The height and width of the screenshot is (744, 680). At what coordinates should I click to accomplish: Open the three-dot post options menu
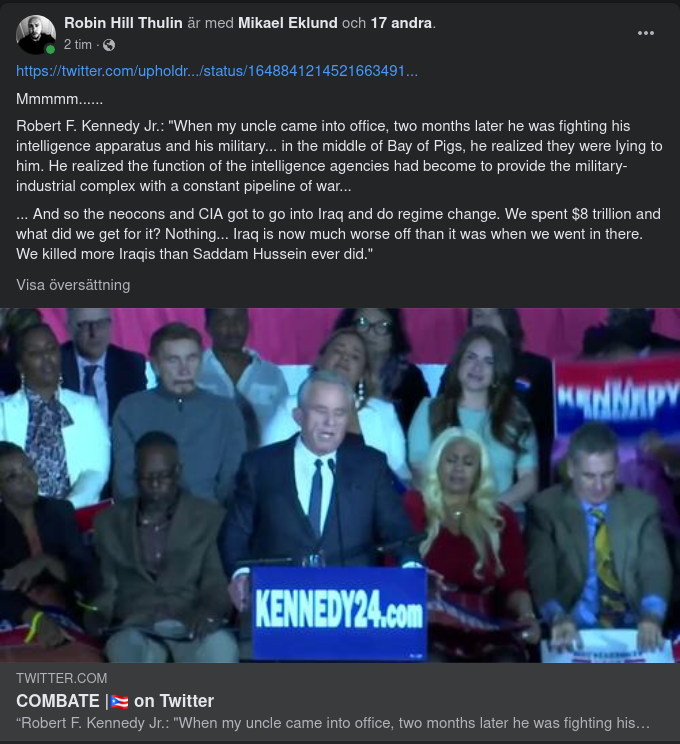[645, 33]
